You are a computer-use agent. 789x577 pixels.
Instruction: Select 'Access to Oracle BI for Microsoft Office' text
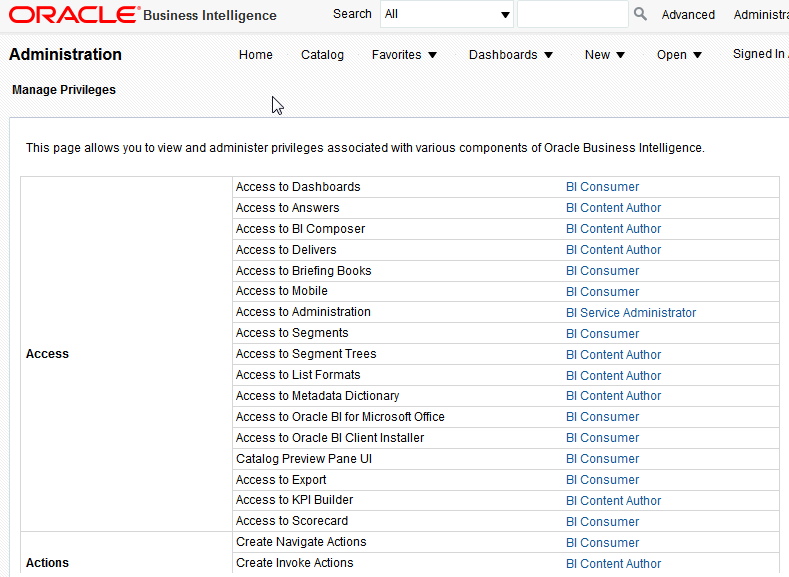point(340,417)
